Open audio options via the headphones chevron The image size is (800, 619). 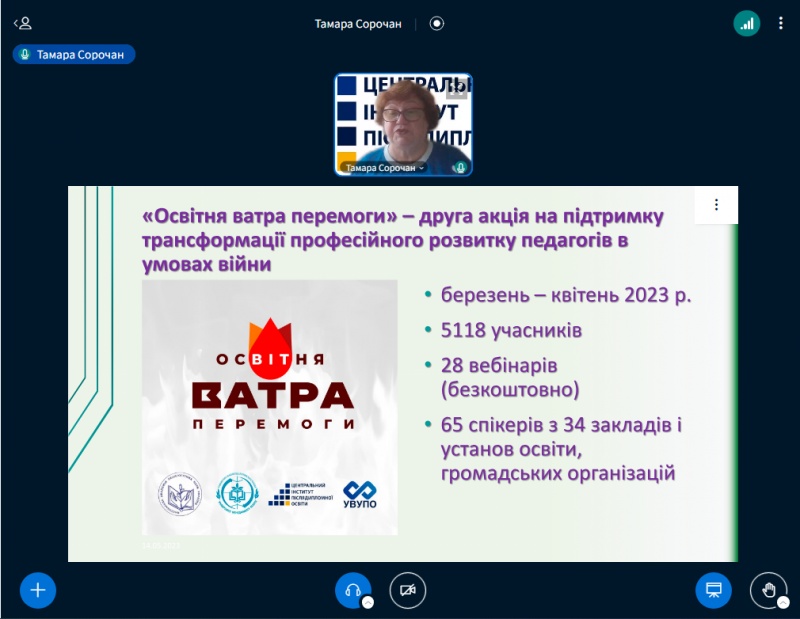tap(369, 603)
